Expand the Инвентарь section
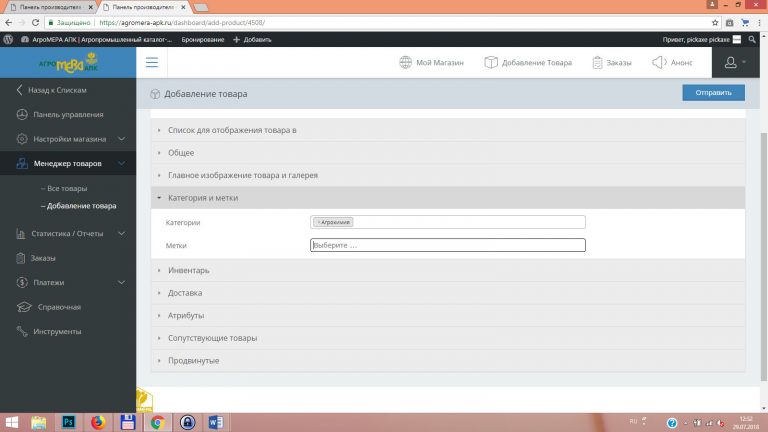Screen dimensions: 768x432 tap(188, 270)
